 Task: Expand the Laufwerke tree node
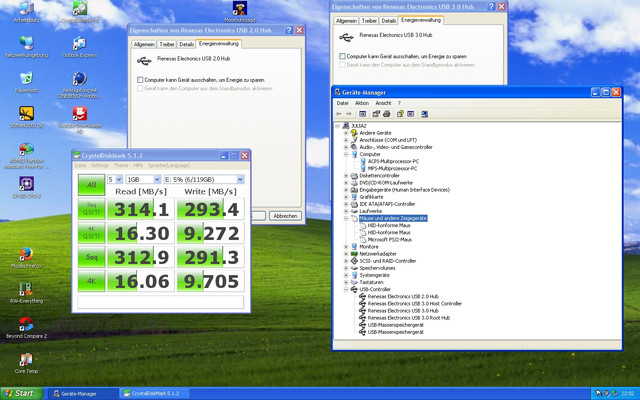point(346,211)
